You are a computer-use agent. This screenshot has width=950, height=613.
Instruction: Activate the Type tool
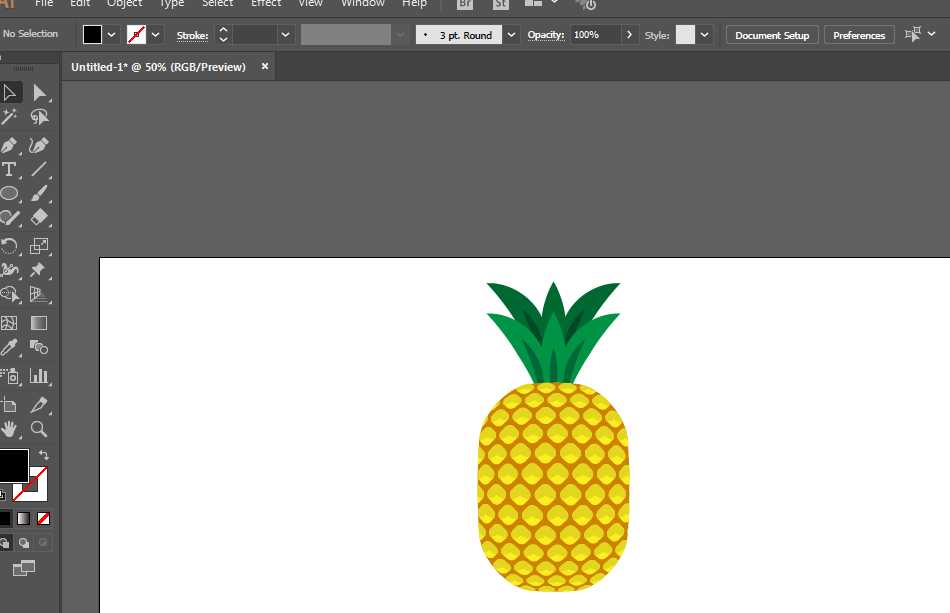8,170
